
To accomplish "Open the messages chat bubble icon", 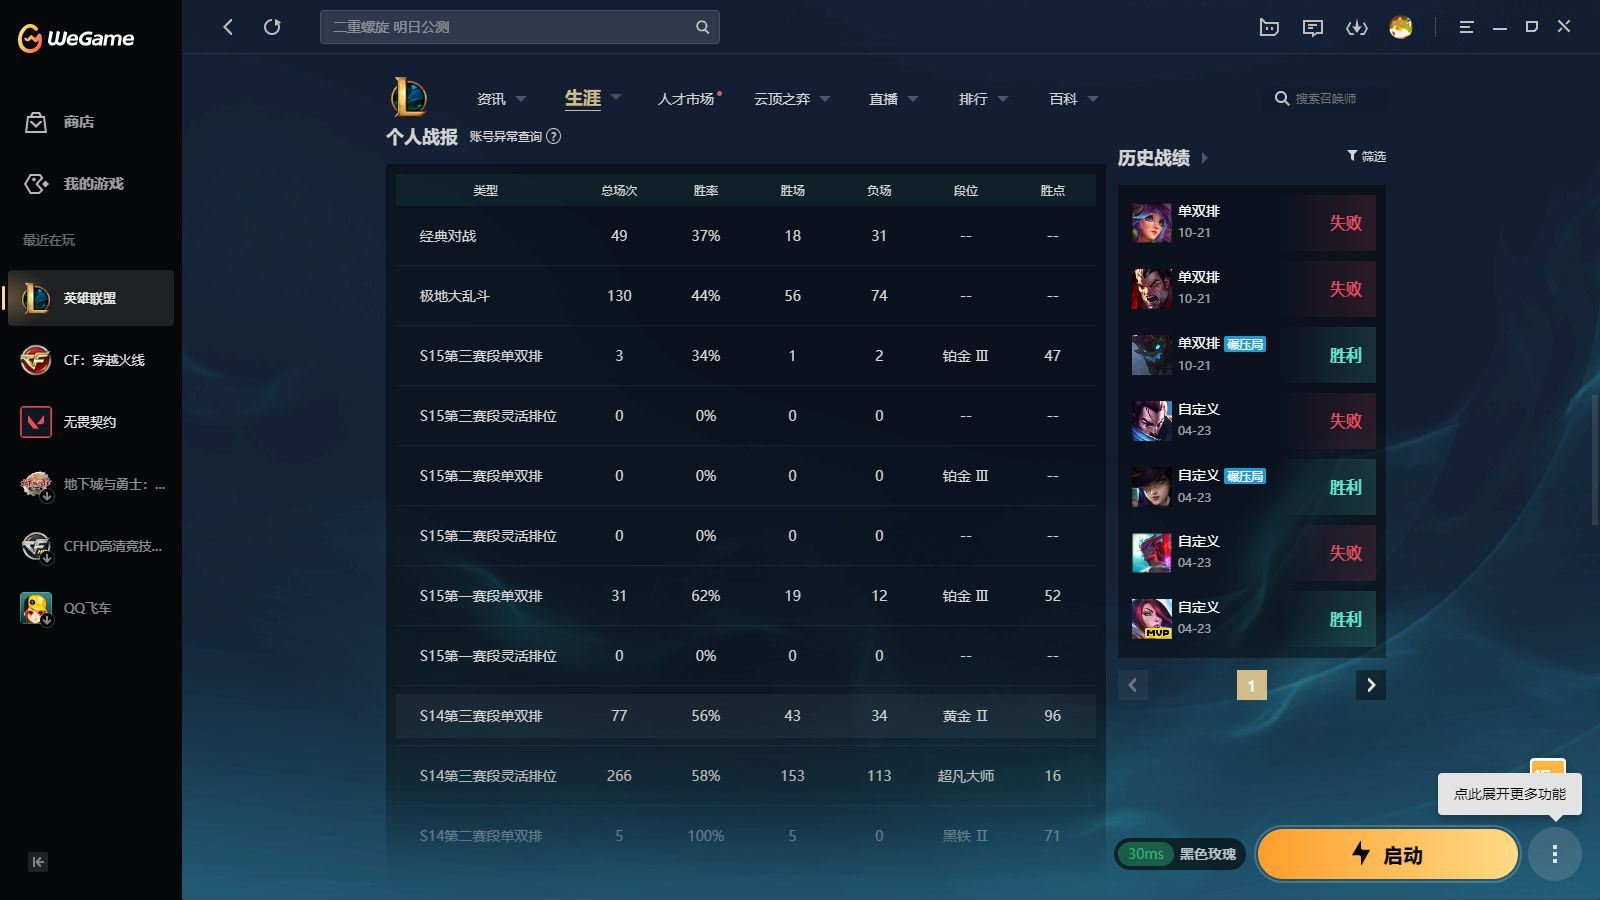I will coord(1312,28).
